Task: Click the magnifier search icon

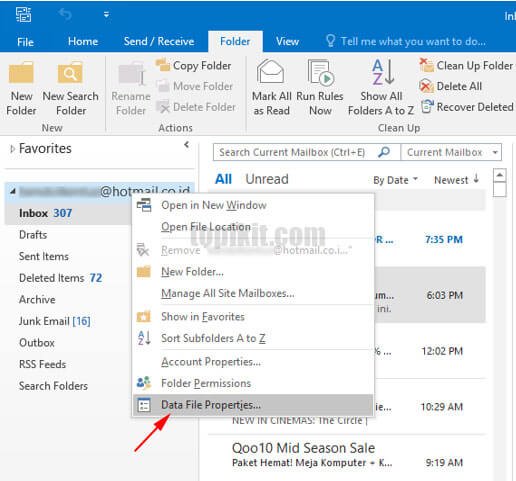Action: point(384,152)
